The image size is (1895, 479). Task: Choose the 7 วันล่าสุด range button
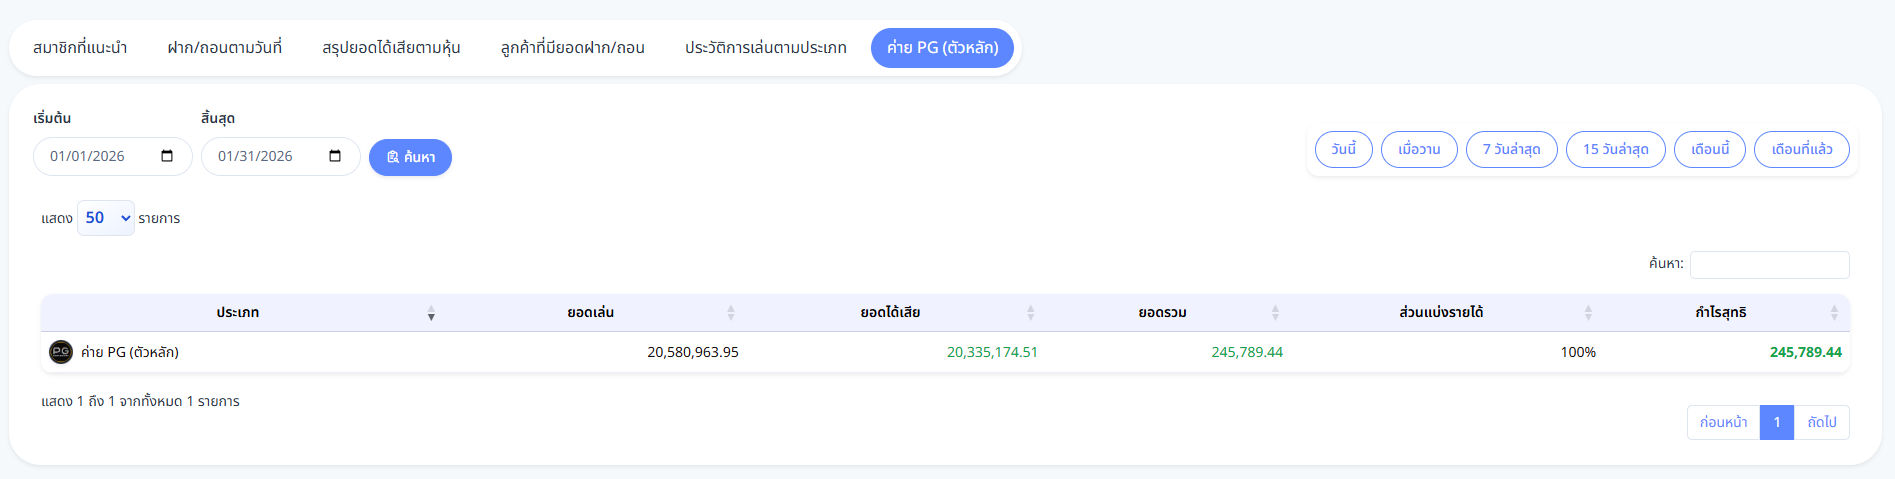[1511, 149]
